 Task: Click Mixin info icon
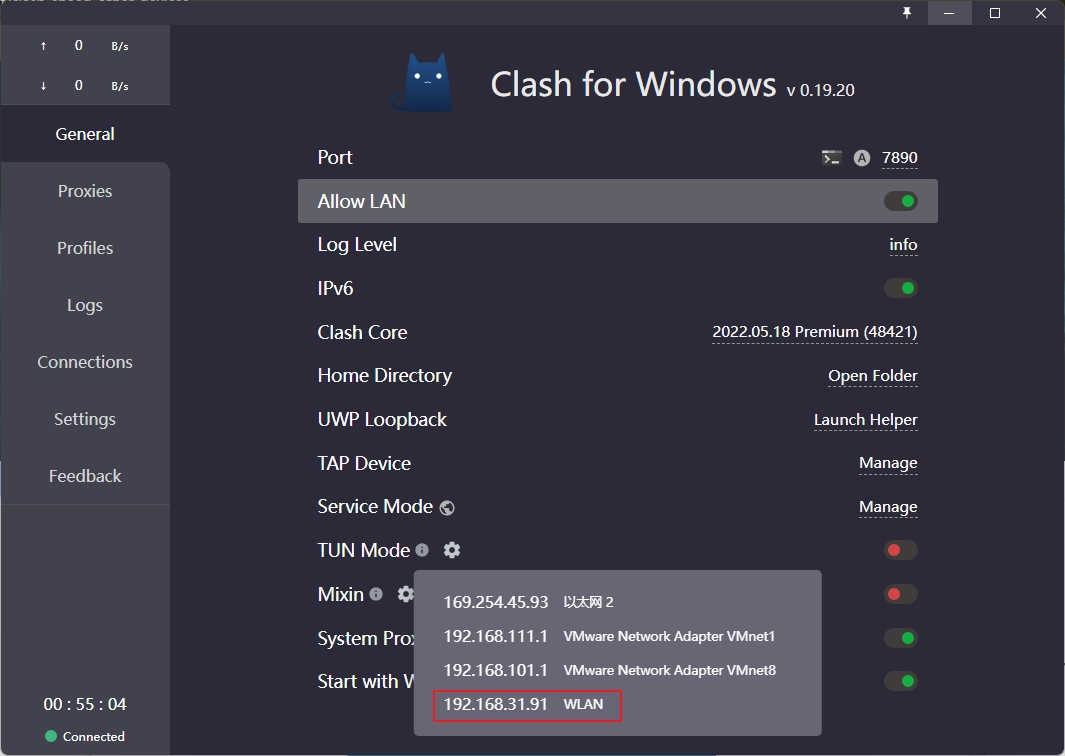376,594
